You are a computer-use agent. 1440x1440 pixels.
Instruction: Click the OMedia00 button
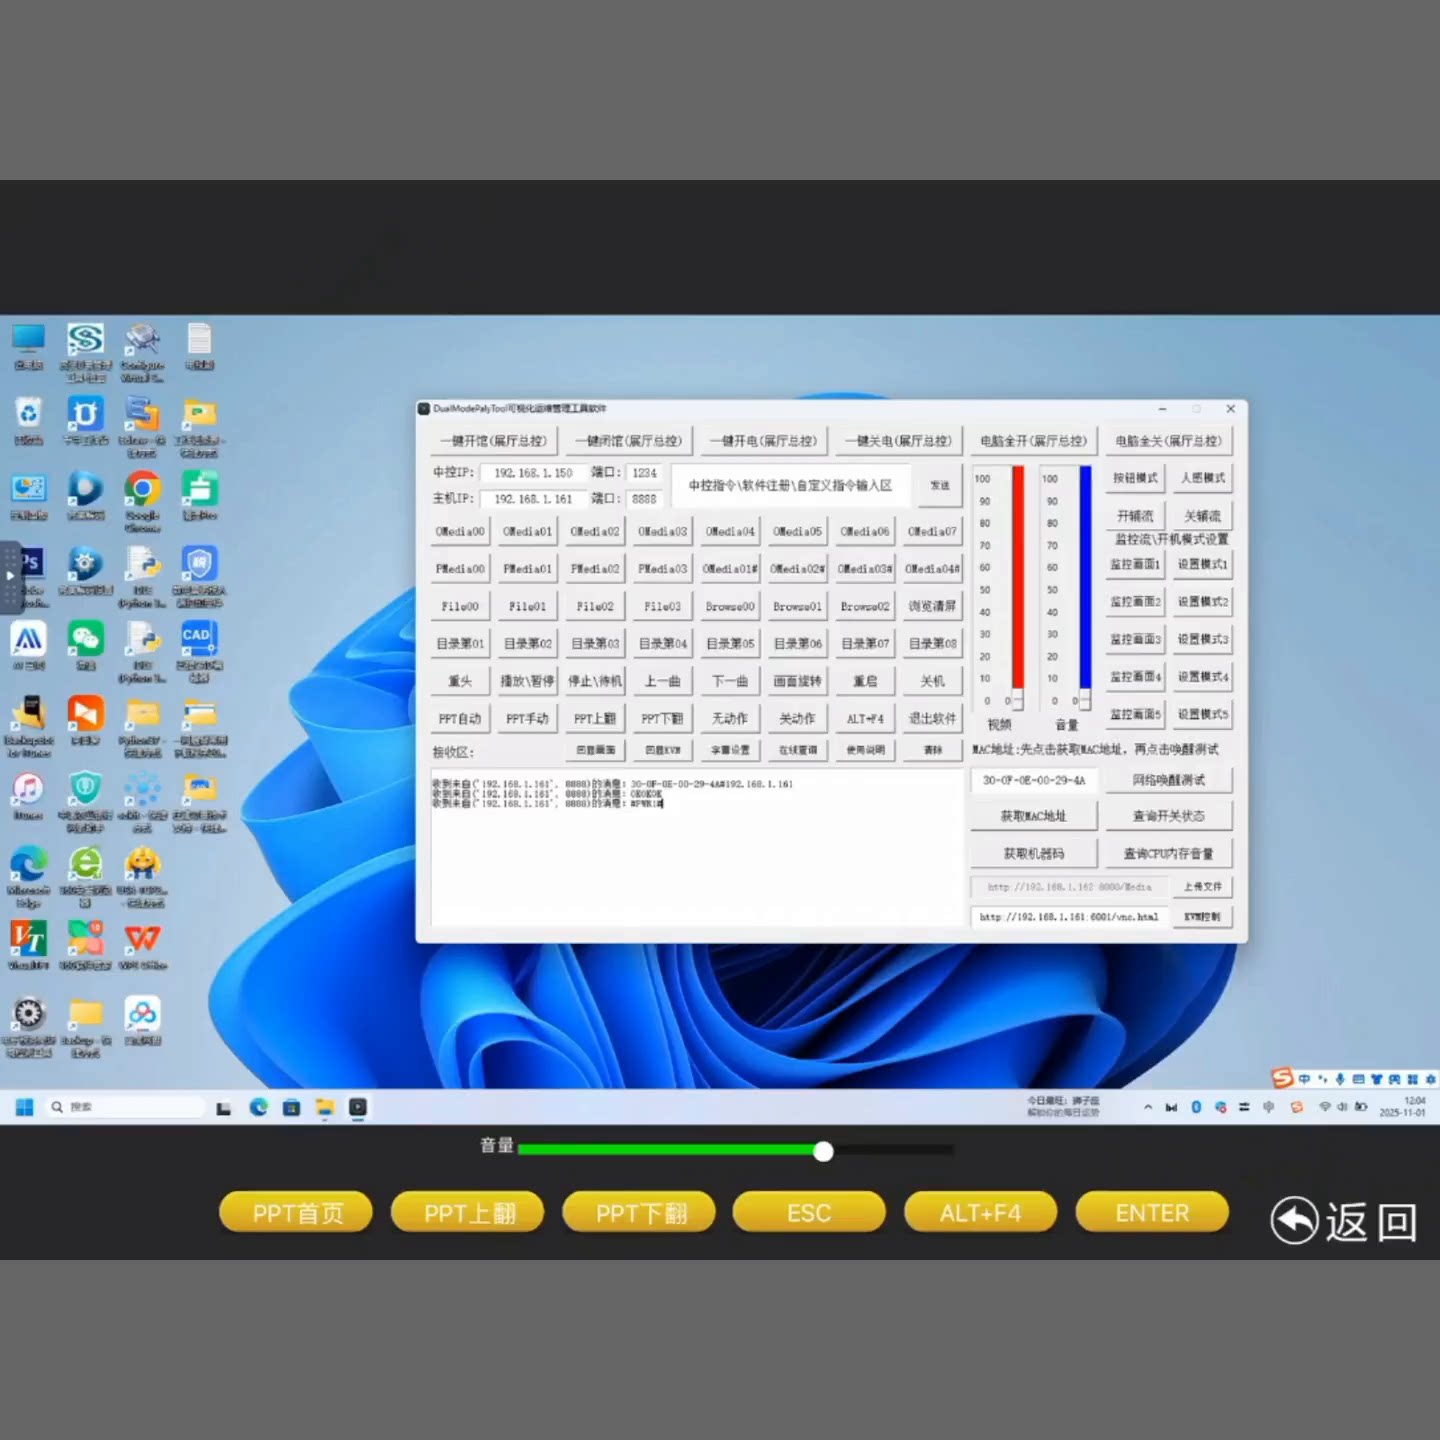pyautogui.click(x=460, y=532)
